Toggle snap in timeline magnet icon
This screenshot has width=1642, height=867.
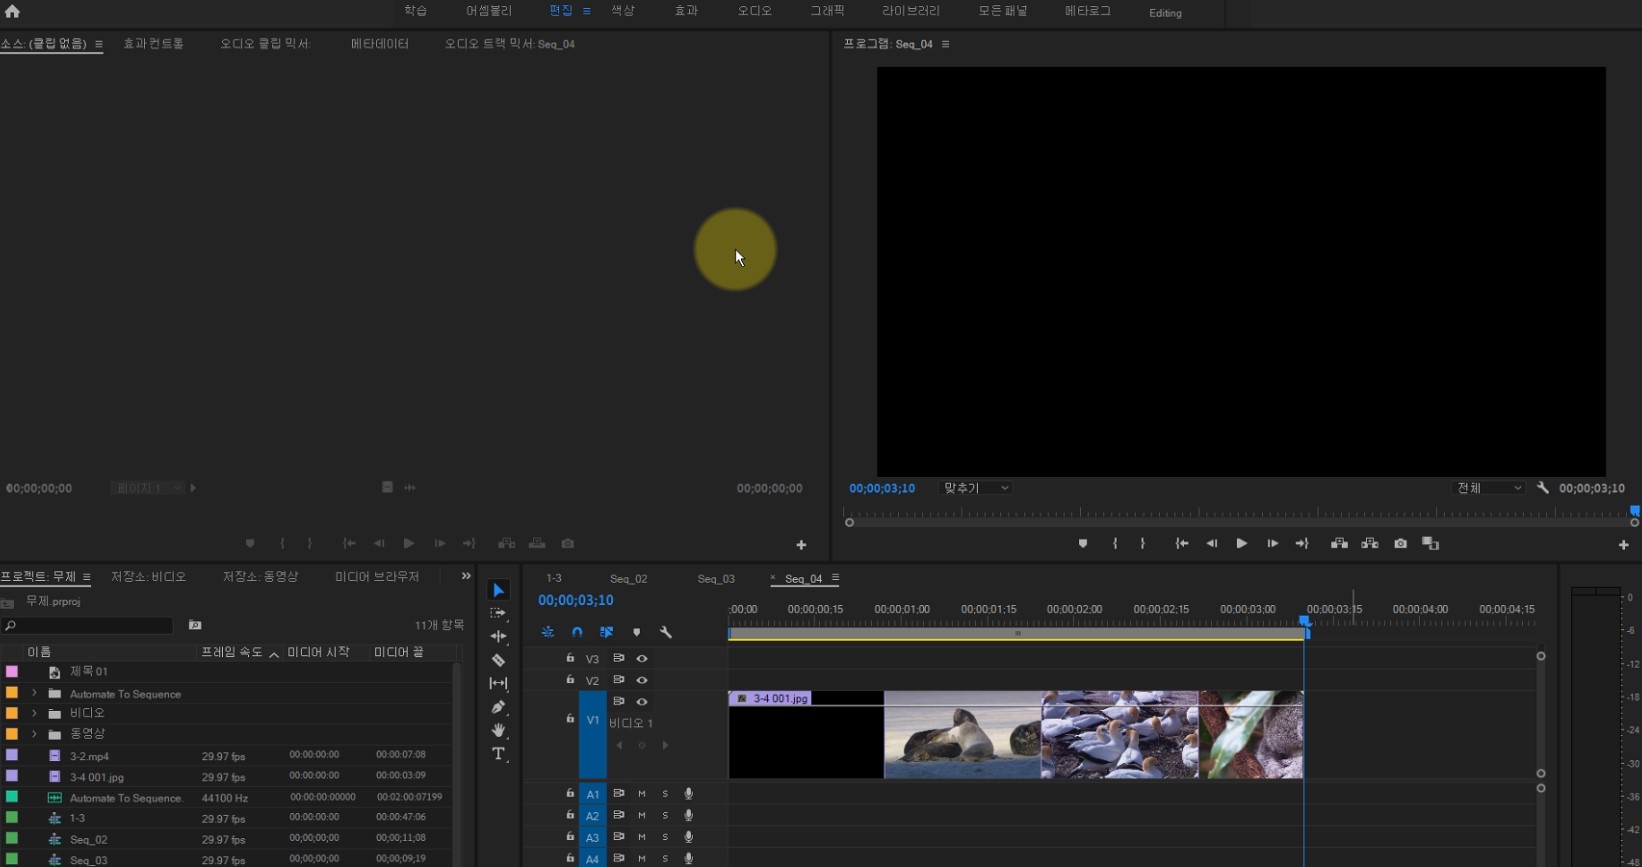tap(577, 632)
